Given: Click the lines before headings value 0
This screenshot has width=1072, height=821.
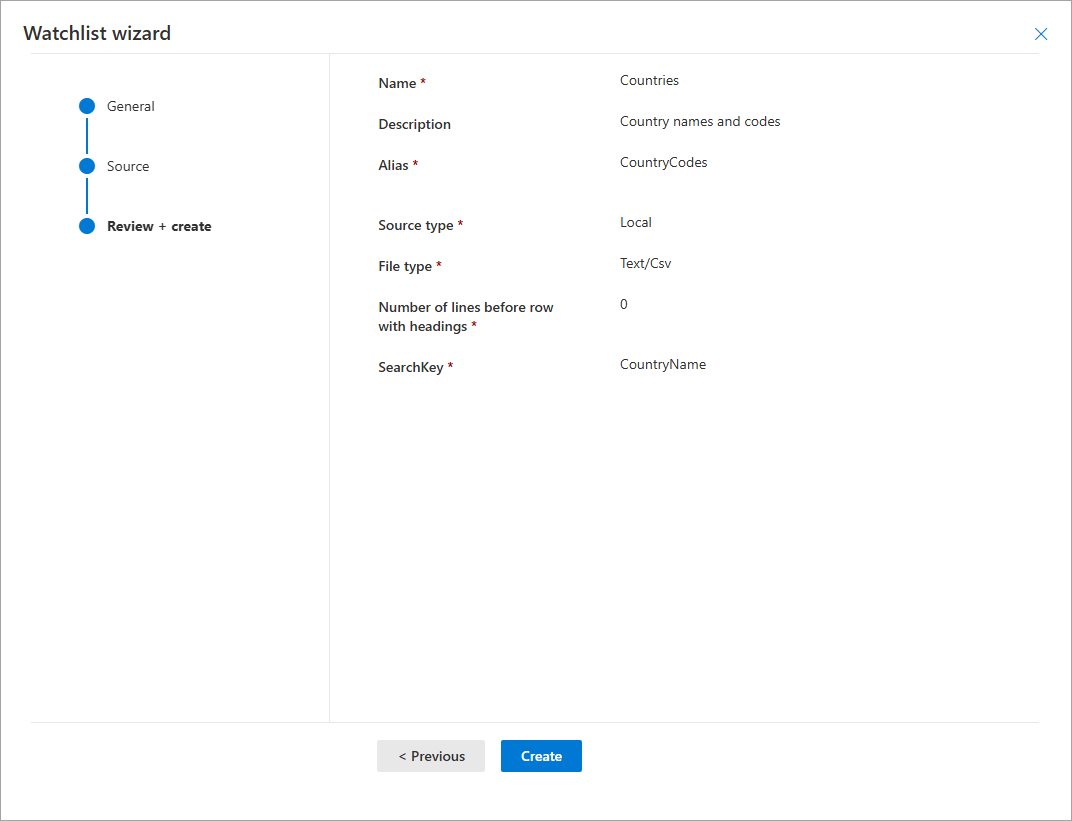Looking at the screenshot, I should 623,304.
